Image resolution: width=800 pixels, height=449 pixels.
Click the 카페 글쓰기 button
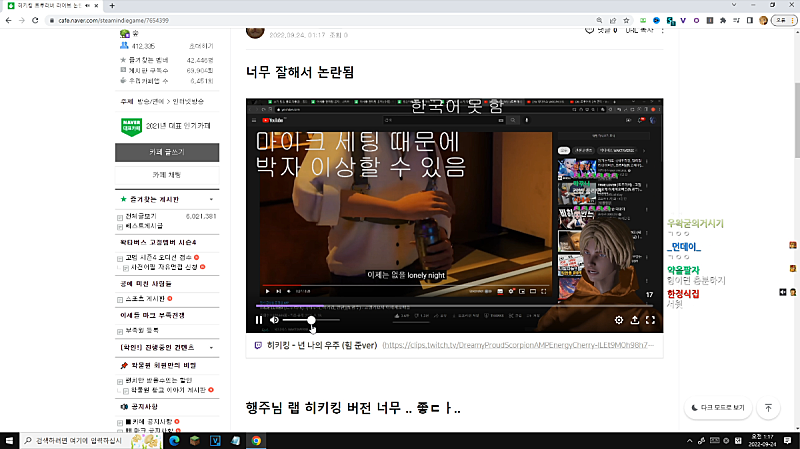click(167, 152)
